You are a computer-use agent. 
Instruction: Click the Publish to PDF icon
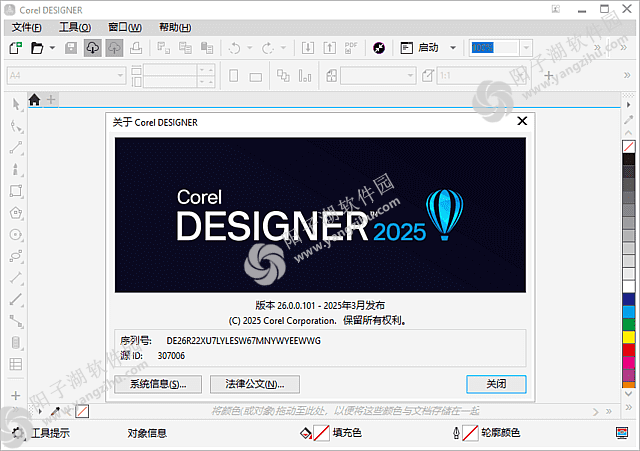(x=351, y=48)
